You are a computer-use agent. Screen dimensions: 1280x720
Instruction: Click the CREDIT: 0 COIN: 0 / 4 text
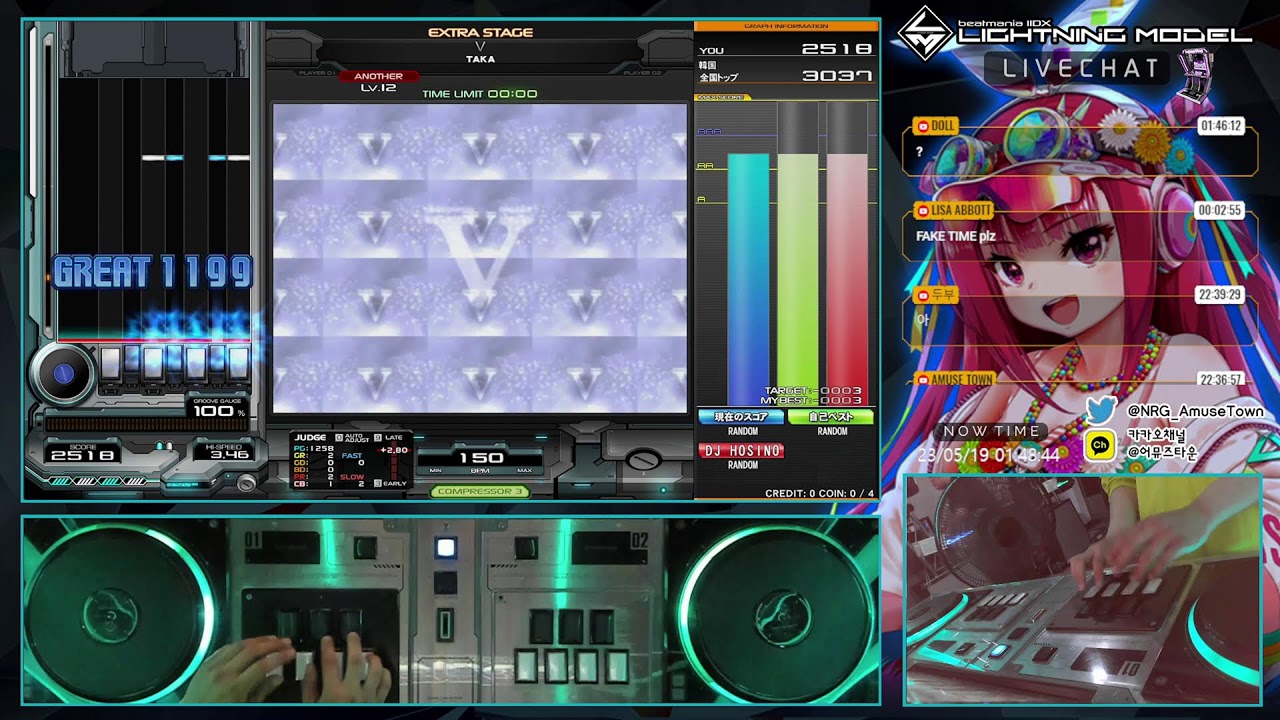coord(819,493)
